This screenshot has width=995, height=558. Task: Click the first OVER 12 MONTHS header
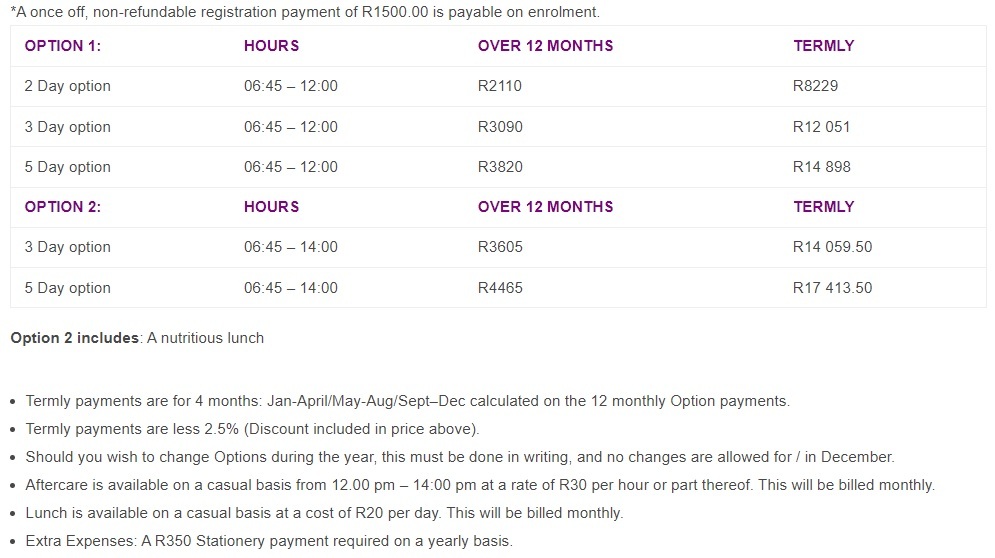click(546, 46)
